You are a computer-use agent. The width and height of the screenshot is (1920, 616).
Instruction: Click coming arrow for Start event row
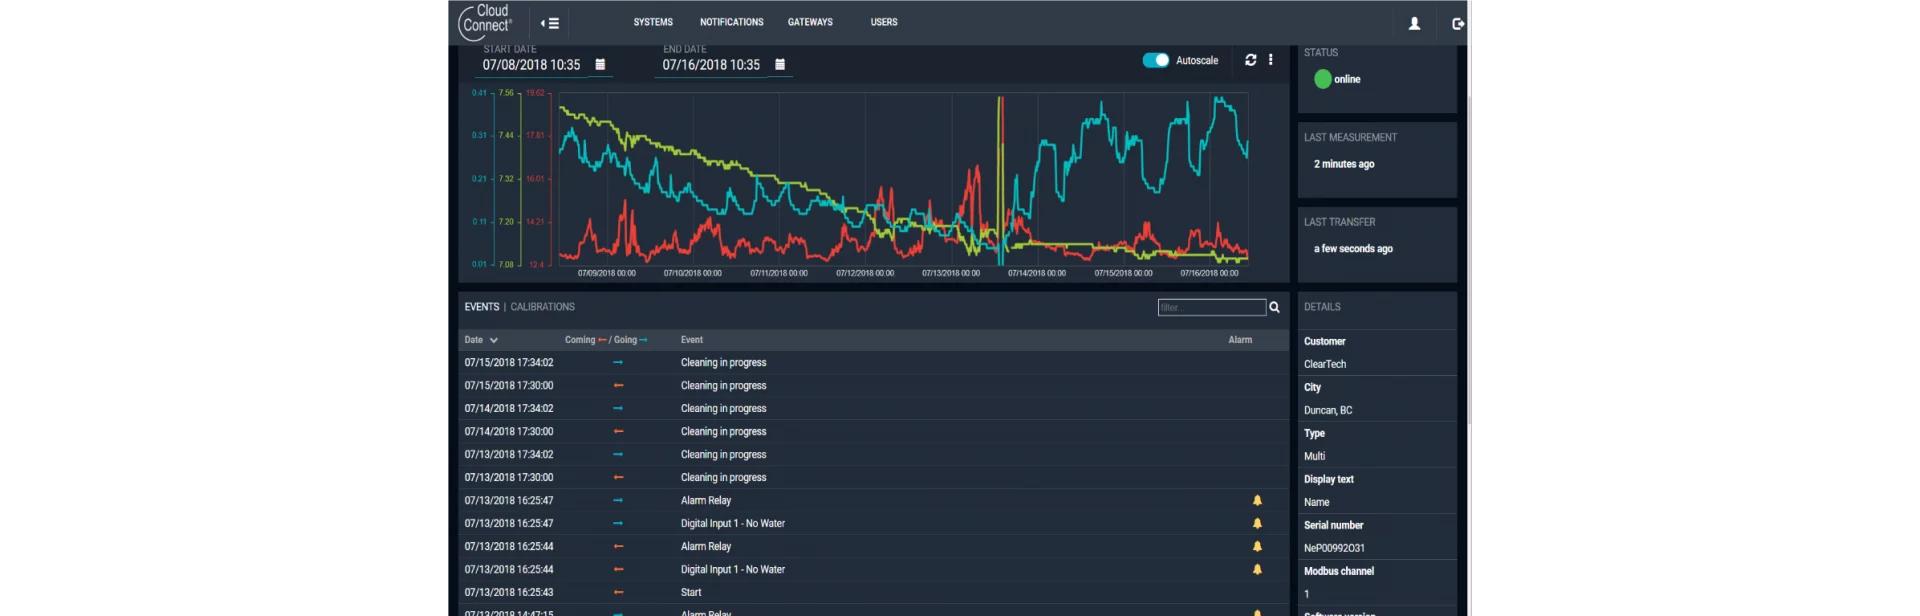click(618, 592)
